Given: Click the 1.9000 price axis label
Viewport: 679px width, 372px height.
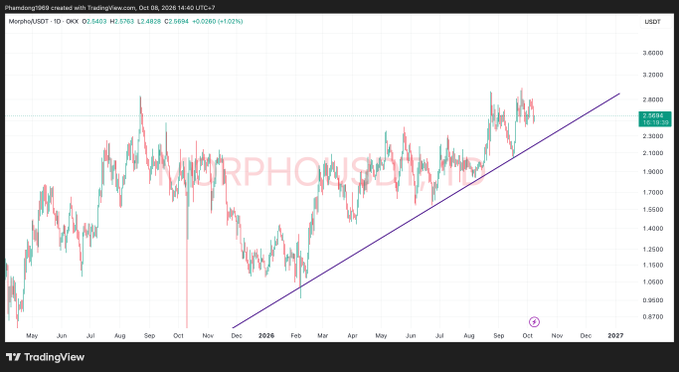Looking at the screenshot, I should [653, 171].
